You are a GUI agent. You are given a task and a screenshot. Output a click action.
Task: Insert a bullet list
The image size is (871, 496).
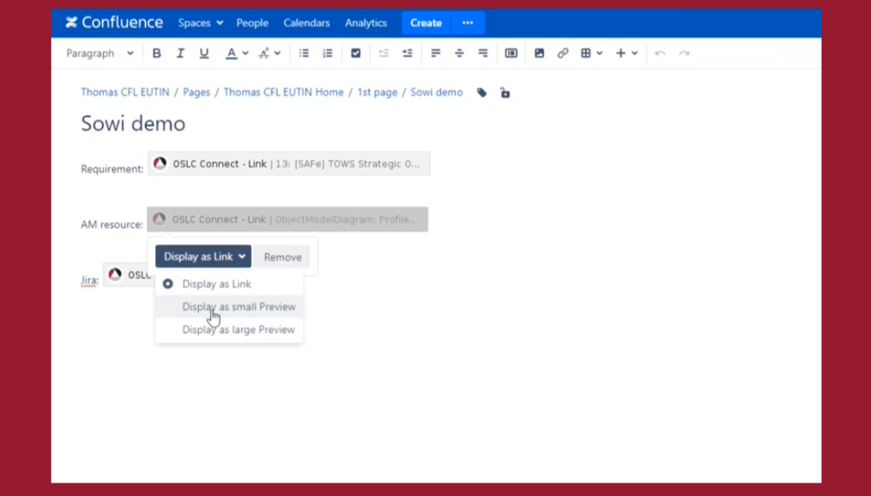point(304,53)
